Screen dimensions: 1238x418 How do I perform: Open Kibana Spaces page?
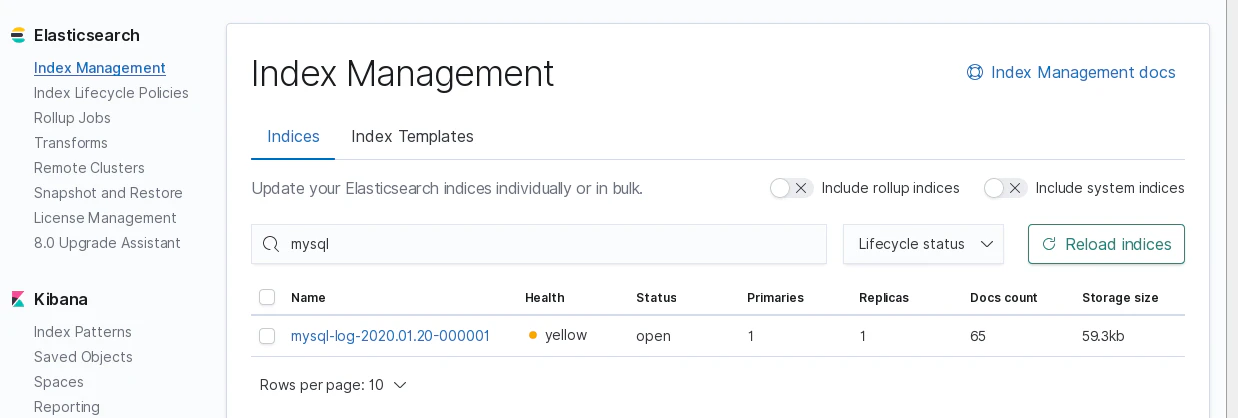coord(59,382)
